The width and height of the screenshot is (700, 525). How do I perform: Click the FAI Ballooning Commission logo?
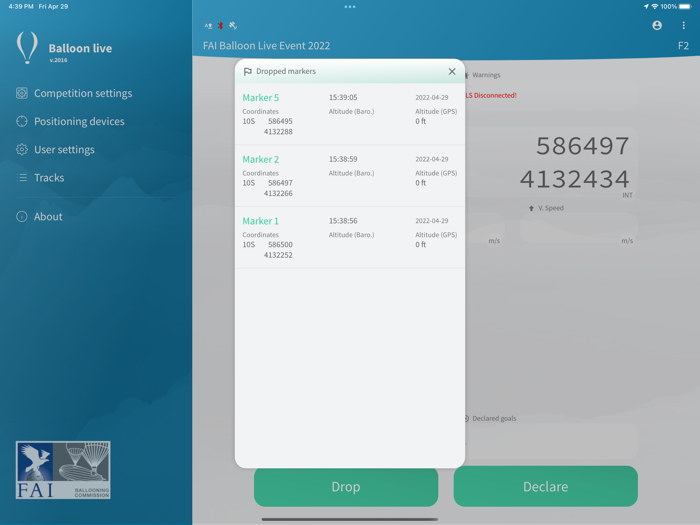pyautogui.click(x=63, y=470)
